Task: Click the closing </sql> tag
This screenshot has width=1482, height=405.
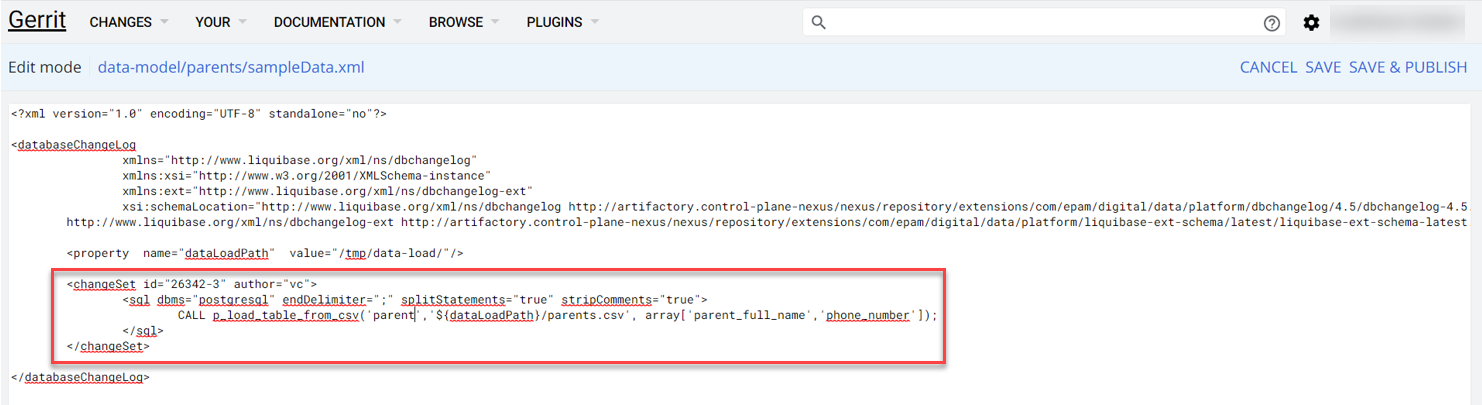Action: click(x=143, y=330)
